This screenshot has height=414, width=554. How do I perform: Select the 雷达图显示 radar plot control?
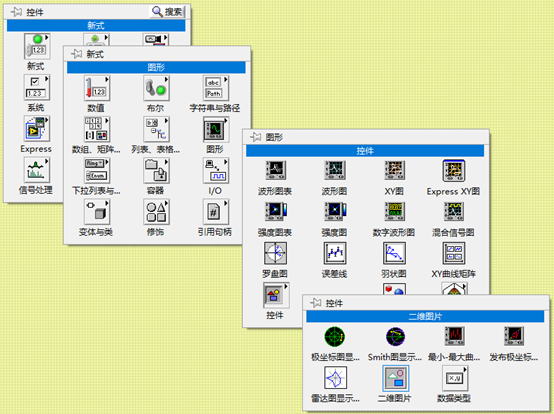335,378
